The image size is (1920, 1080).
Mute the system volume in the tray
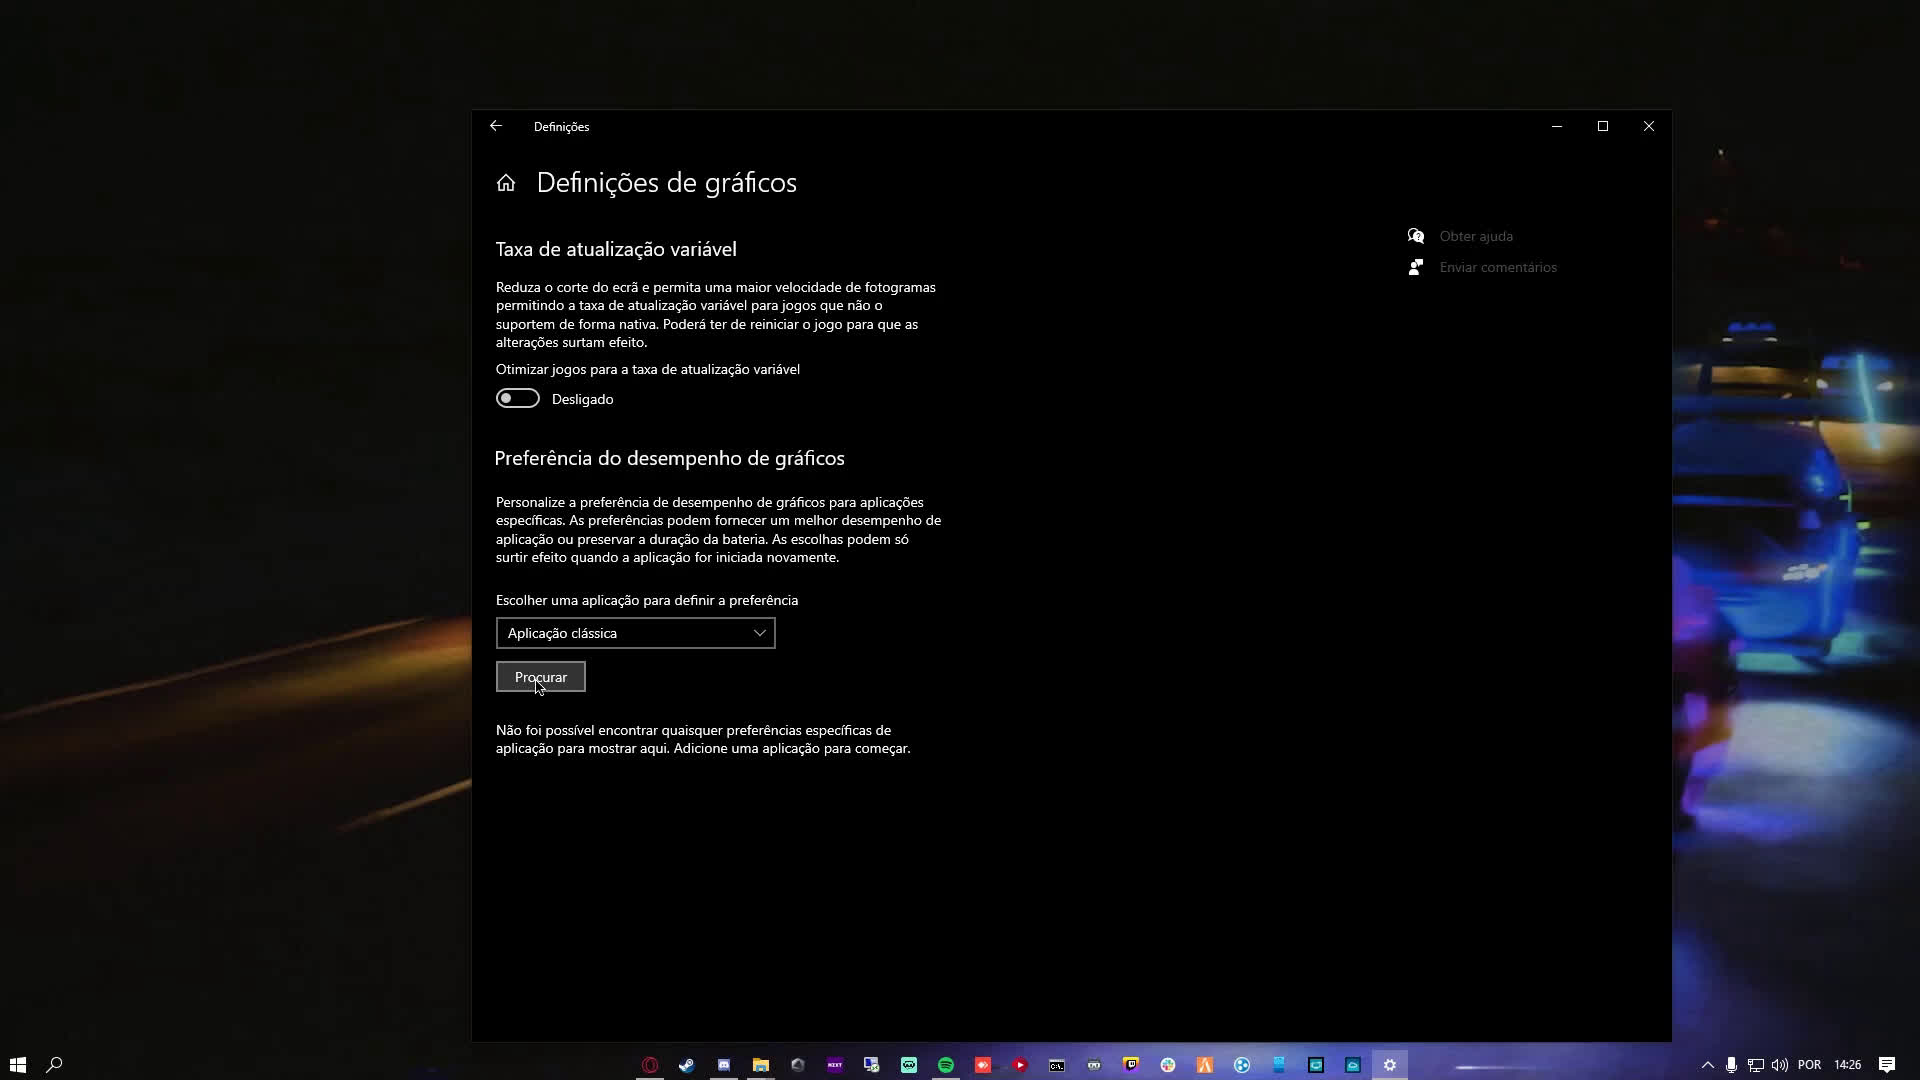1781,1064
